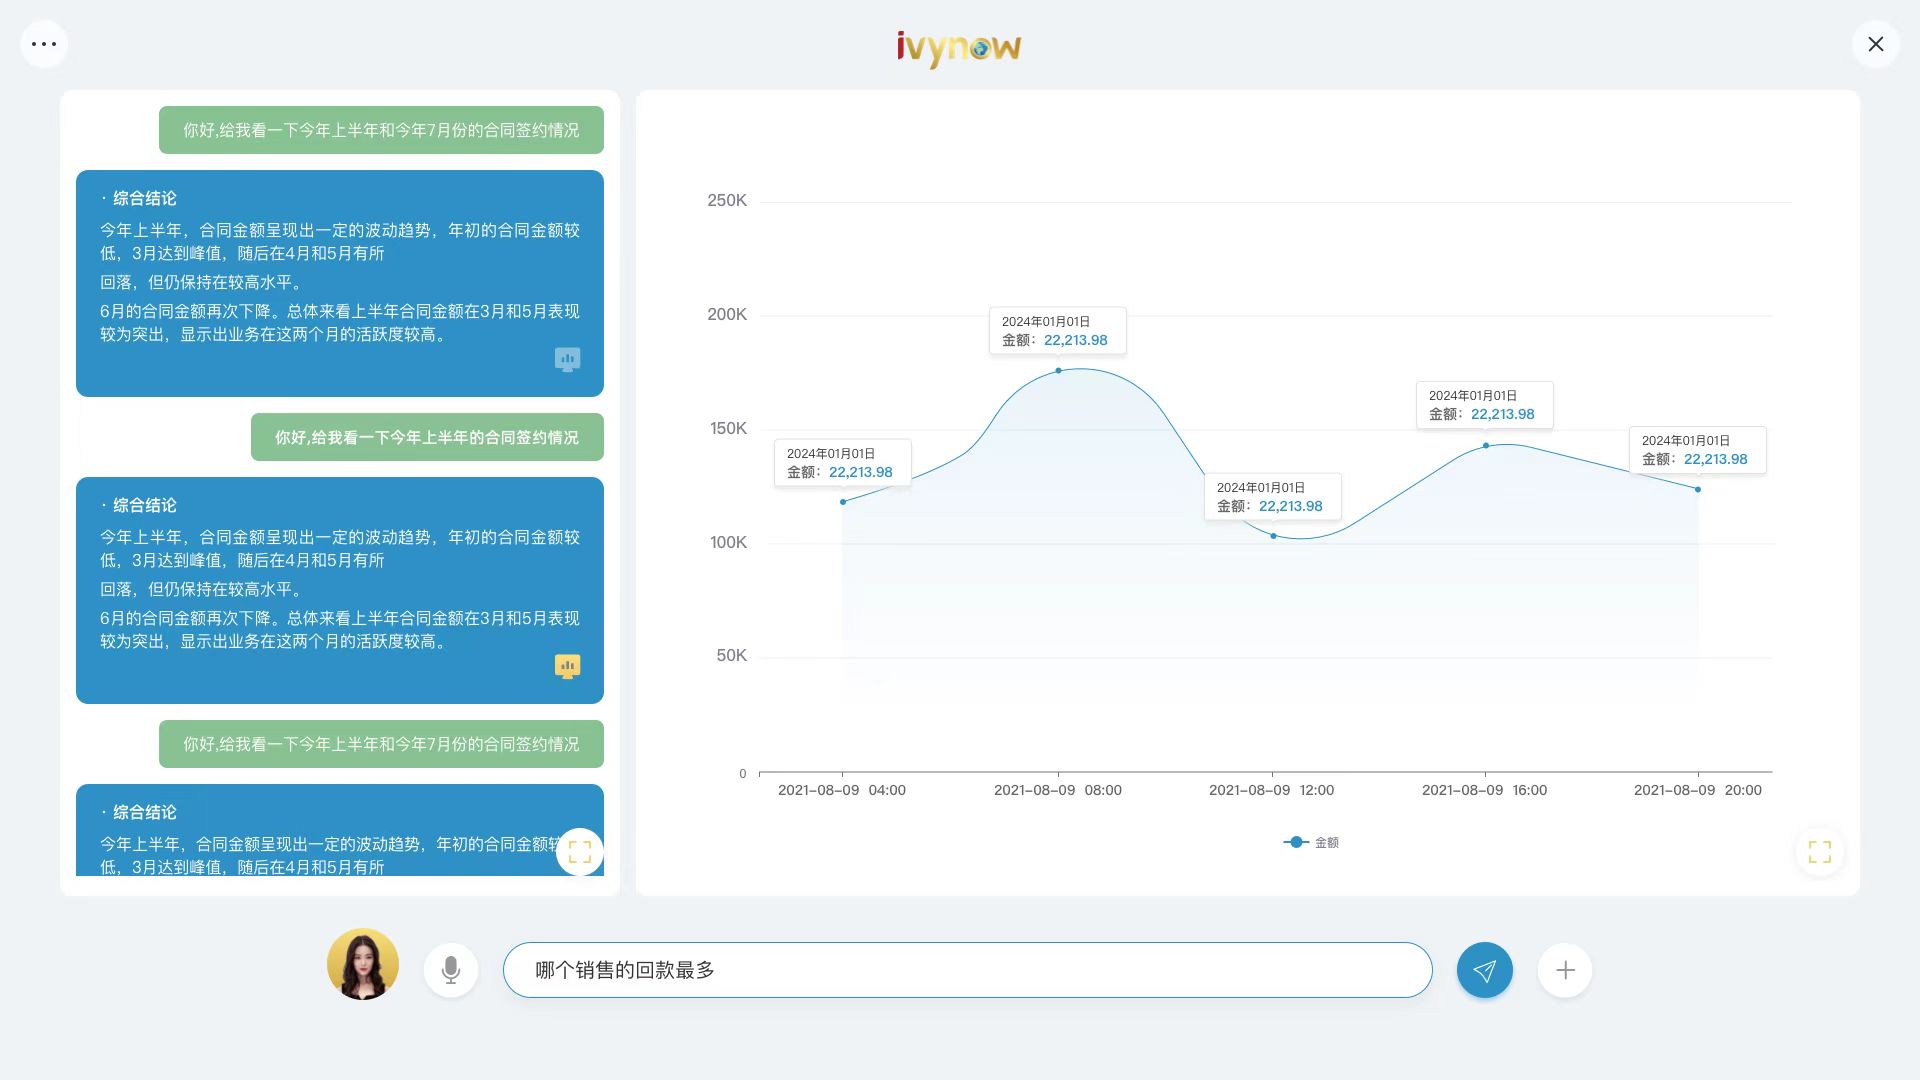Click x-axis label 2021-08-09 12:00
This screenshot has height=1080, width=1920.
pos(1271,790)
